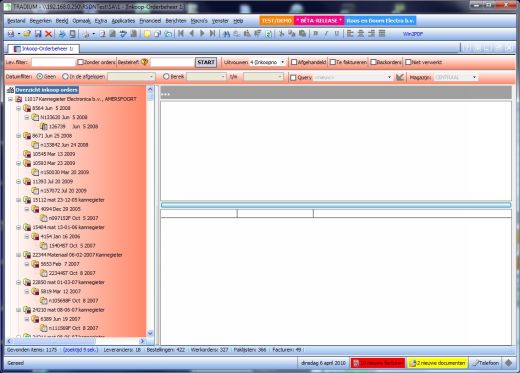The image size is (520, 373).
Task: Click the horizontal splitter bar between right panels
Action: (x=336, y=205)
